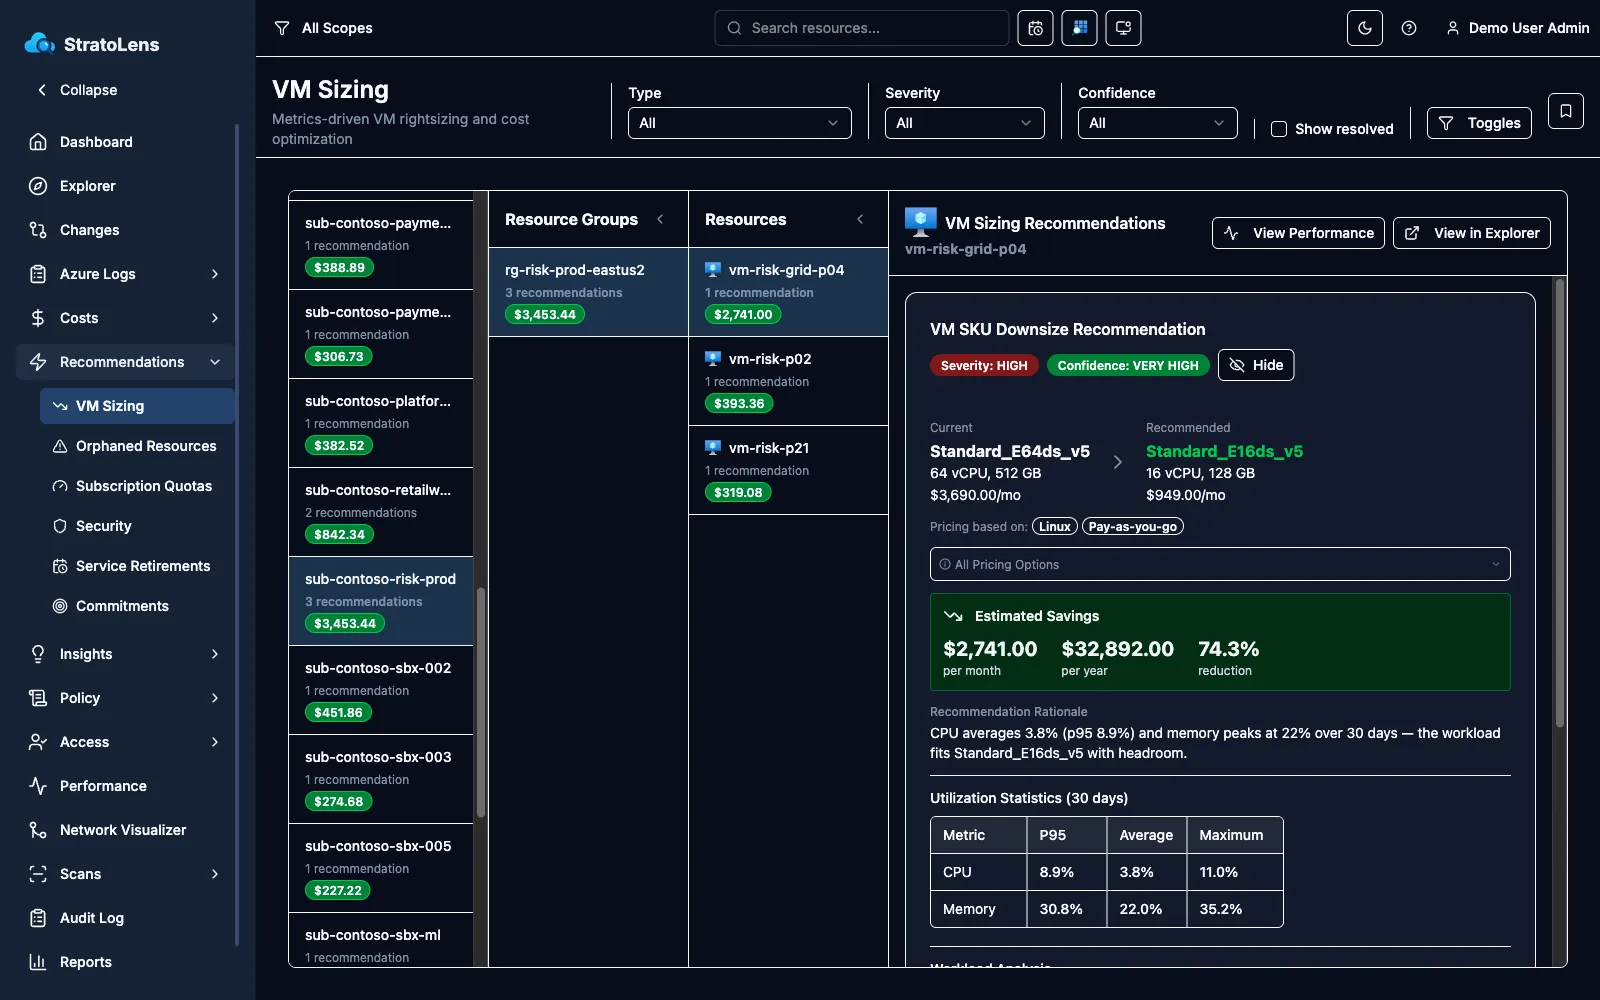Click the Security shield icon

click(x=60, y=526)
